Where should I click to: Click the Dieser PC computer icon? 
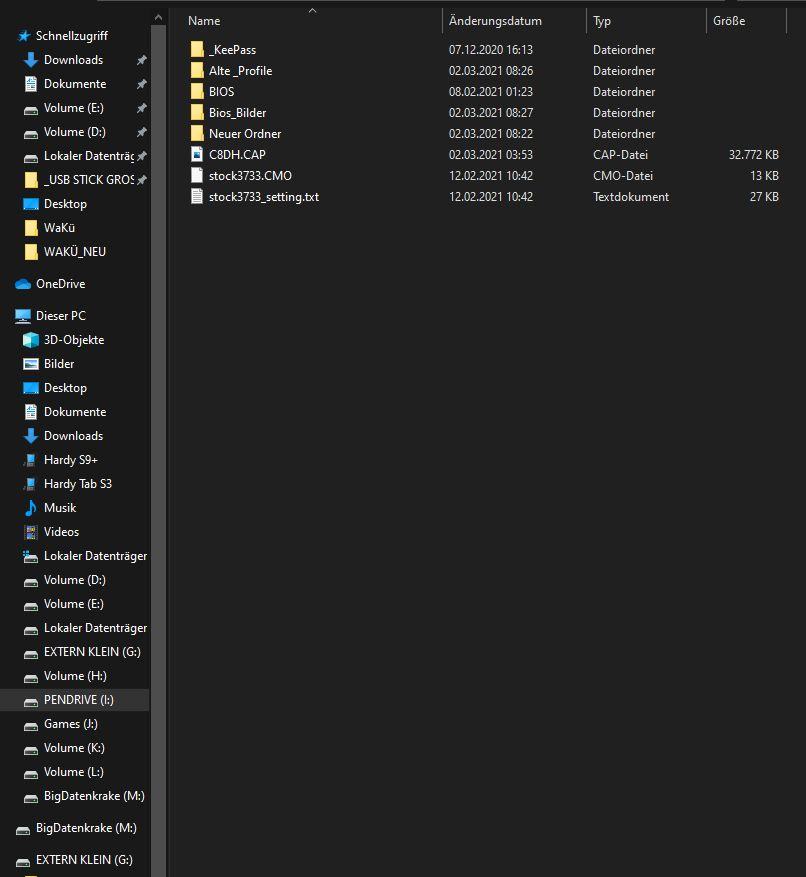click(23, 316)
